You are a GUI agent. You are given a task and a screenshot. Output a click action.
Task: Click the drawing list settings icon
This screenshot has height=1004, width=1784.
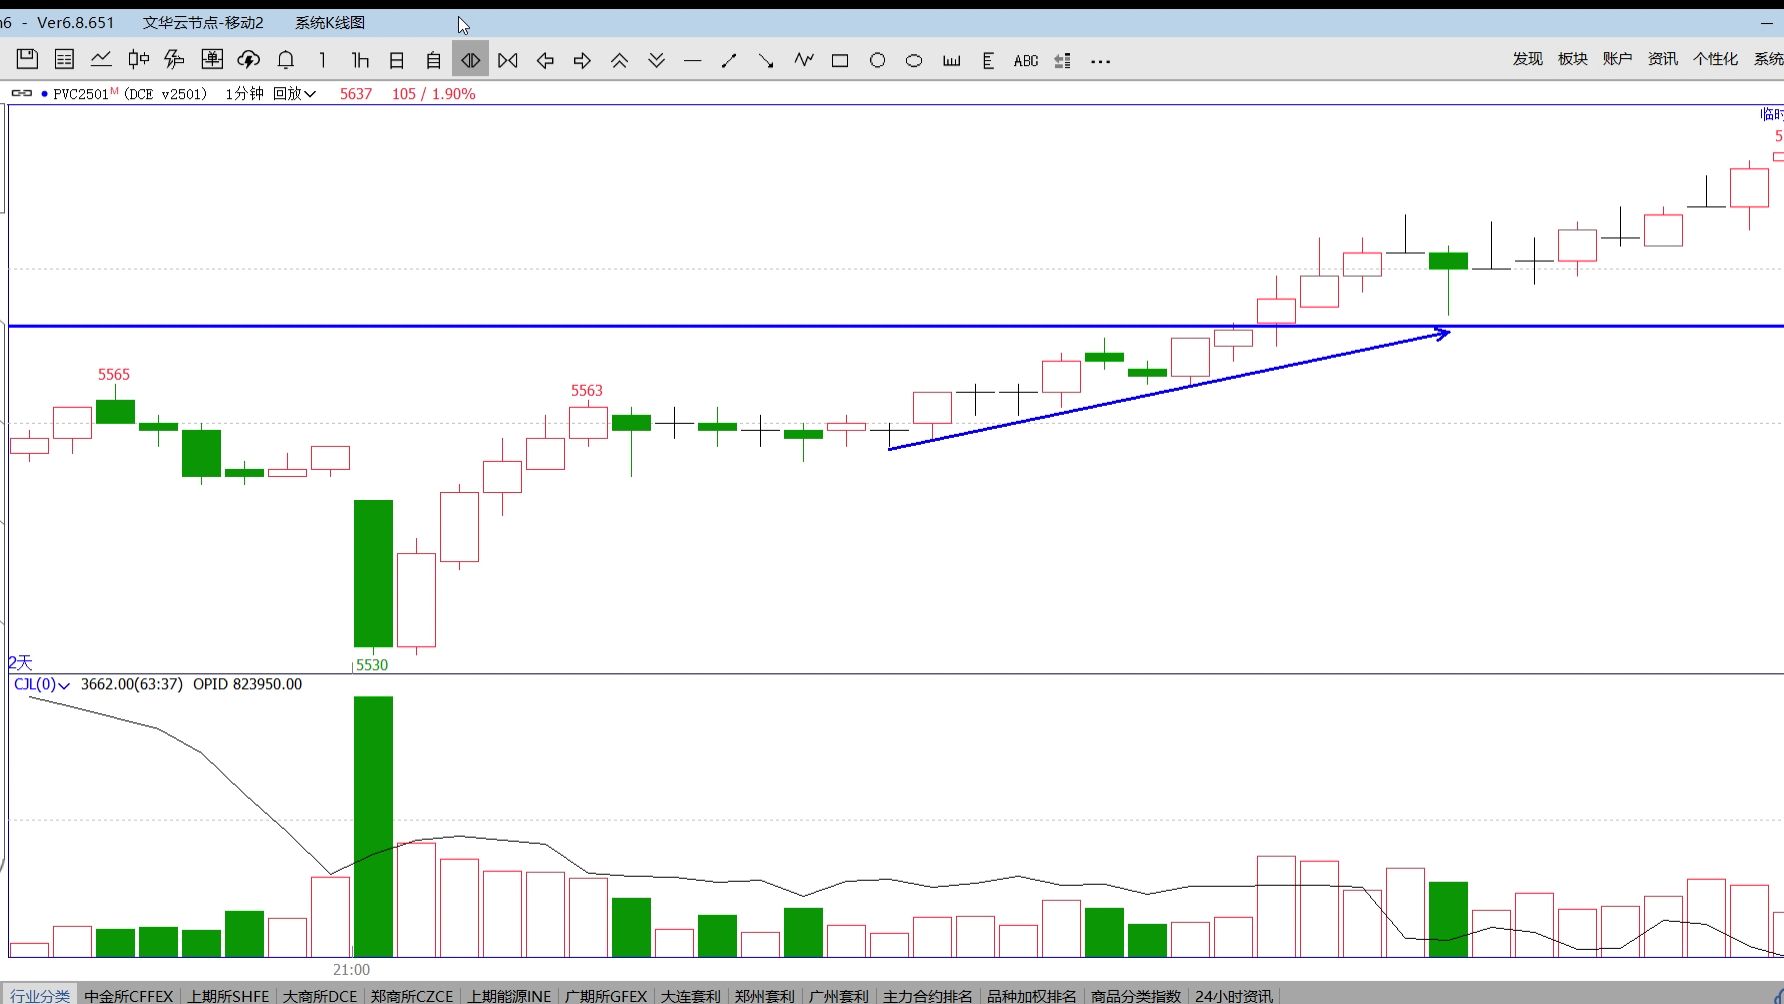point(1063,61)
